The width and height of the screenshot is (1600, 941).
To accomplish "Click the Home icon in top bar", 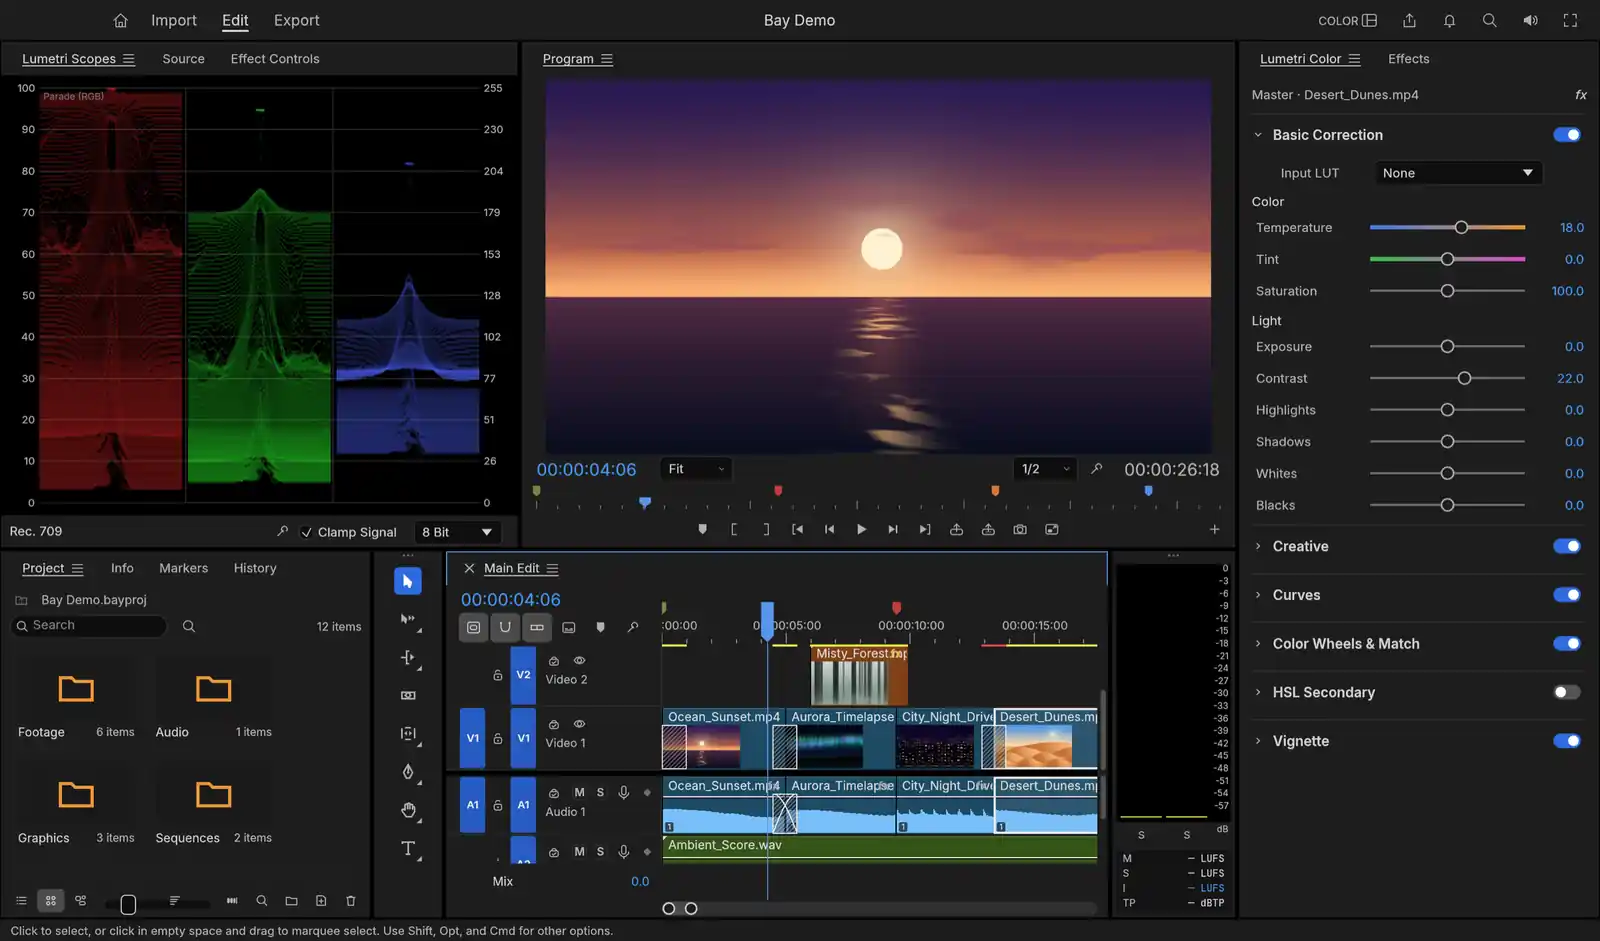I will coord(120,20).
